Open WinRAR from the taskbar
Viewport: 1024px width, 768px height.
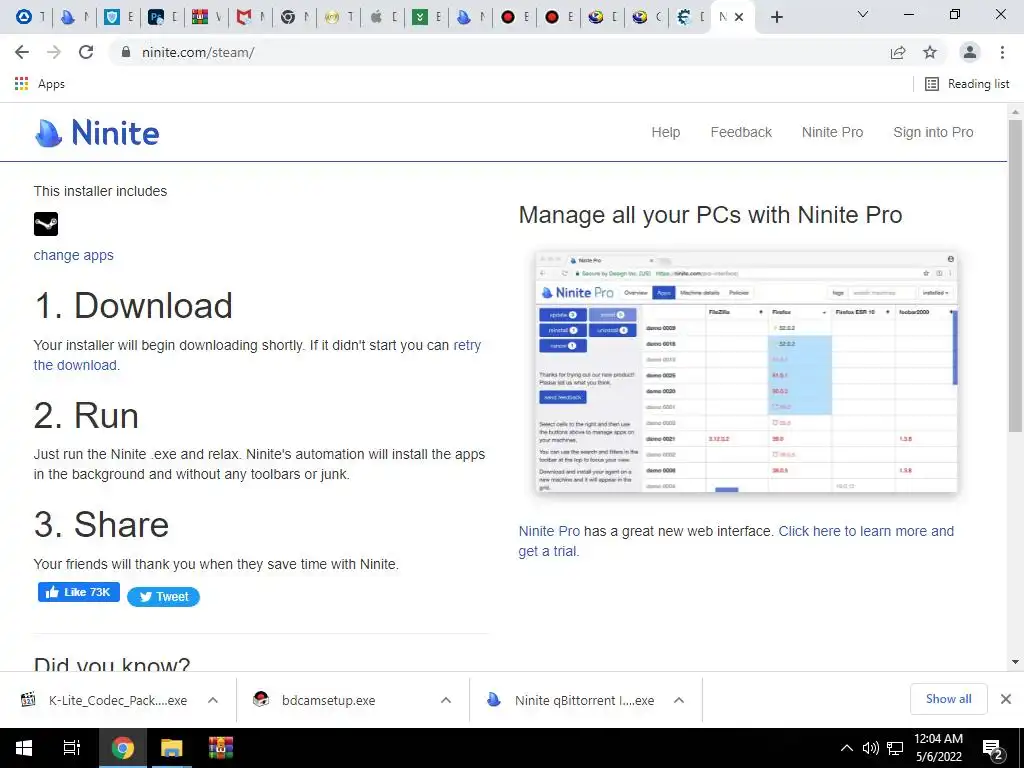[x=221, y=748]
